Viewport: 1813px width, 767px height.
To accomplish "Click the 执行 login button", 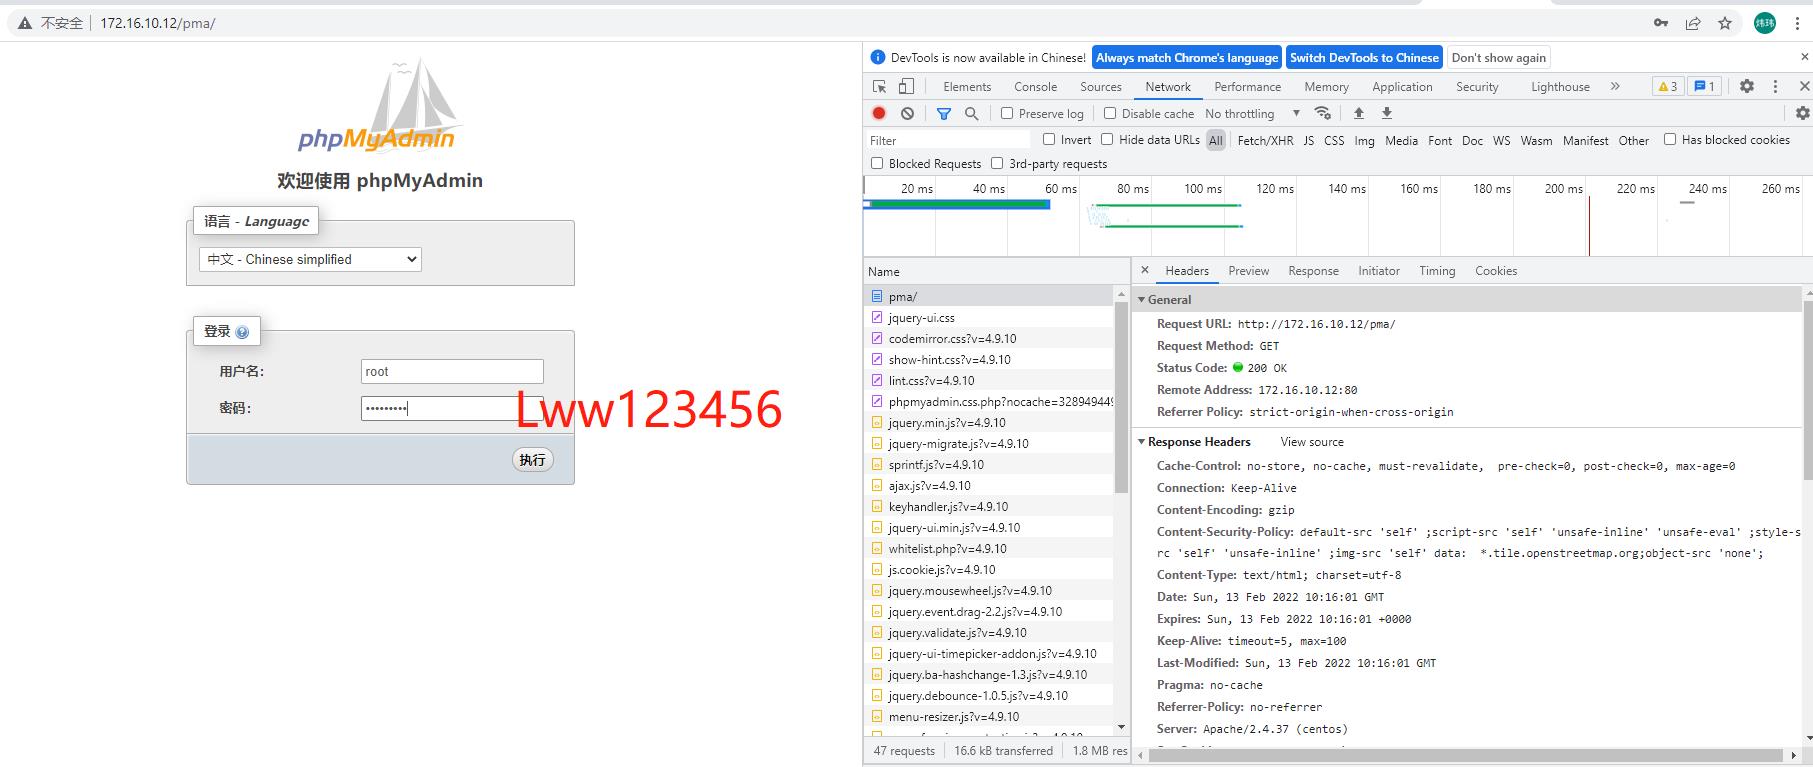I will (533, 460).
